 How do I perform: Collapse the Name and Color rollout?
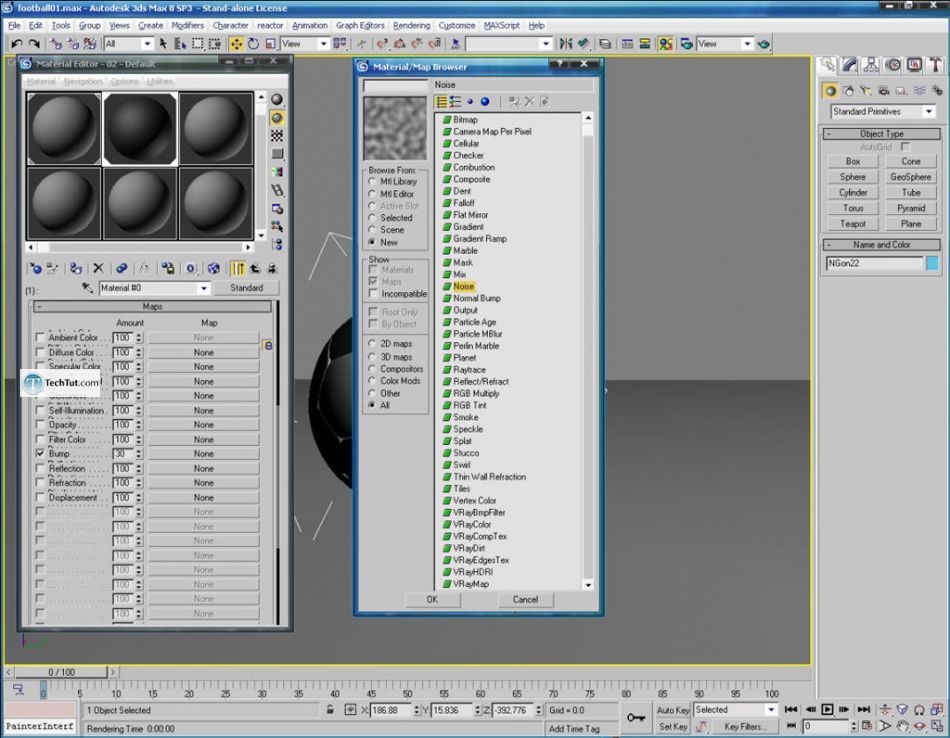pos(882,245)
